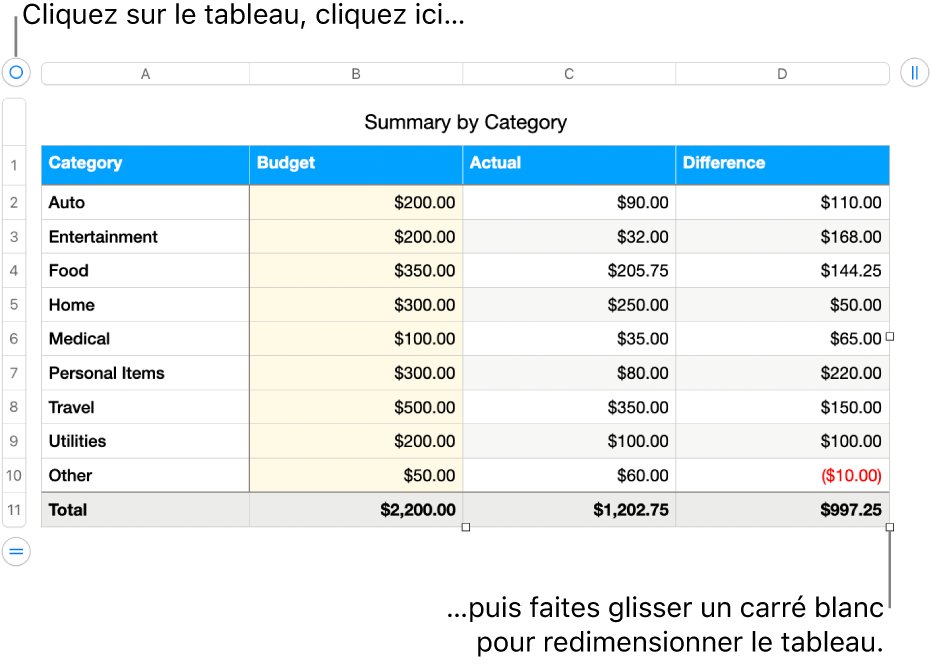Select the circular table handle above column A
Screen dimensions: 931x670
point(15,72)
